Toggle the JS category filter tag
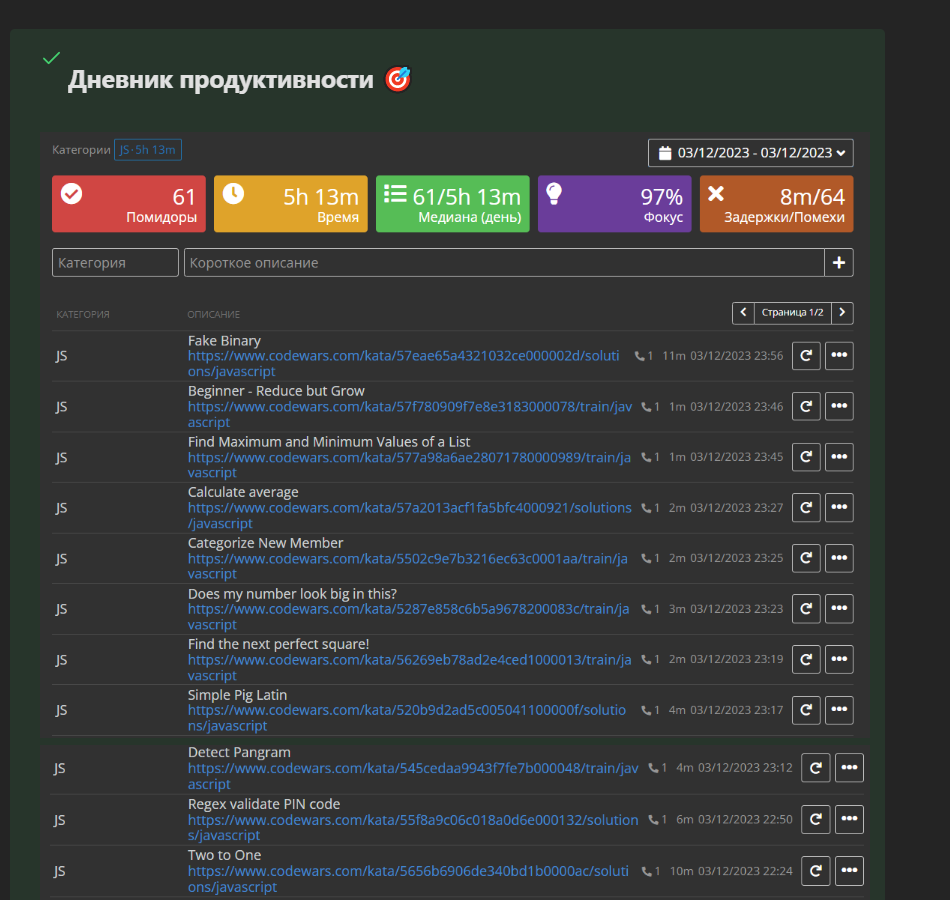Image resolution: width=950 pixels, height=900 pixels. point(147,150)
